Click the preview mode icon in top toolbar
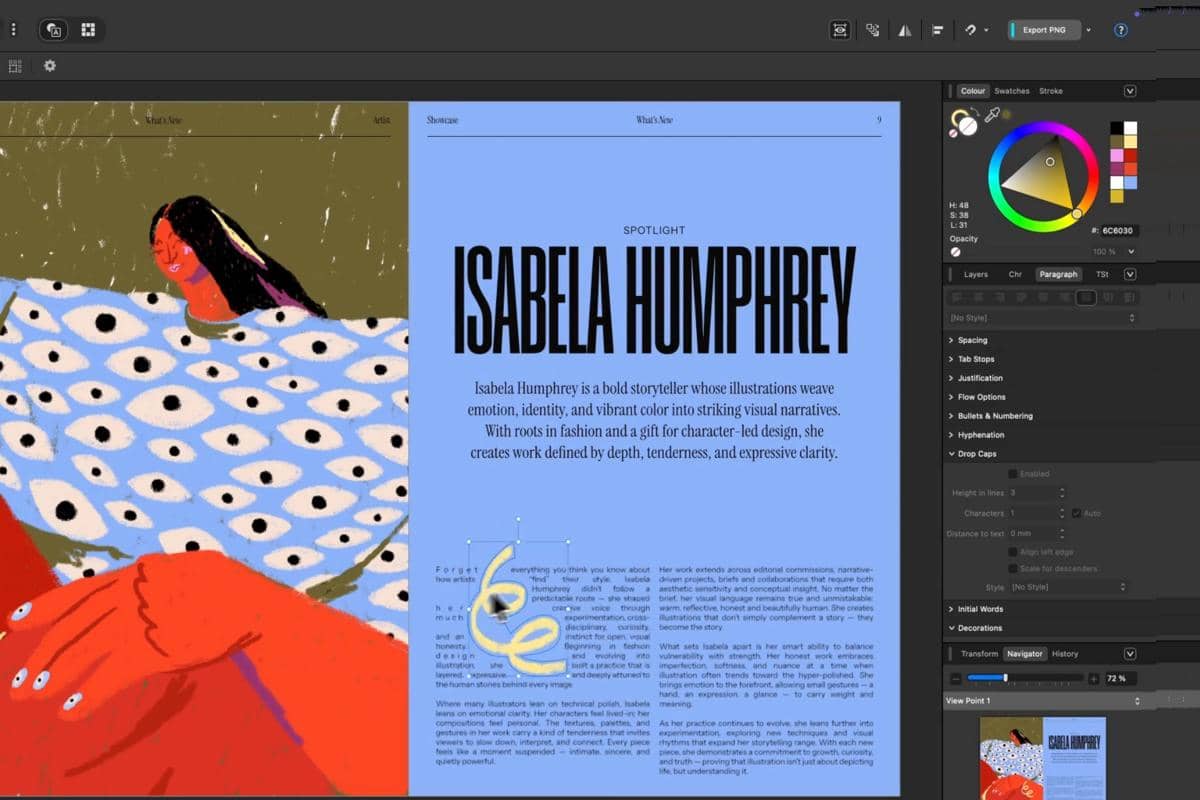 pos(840,30)
